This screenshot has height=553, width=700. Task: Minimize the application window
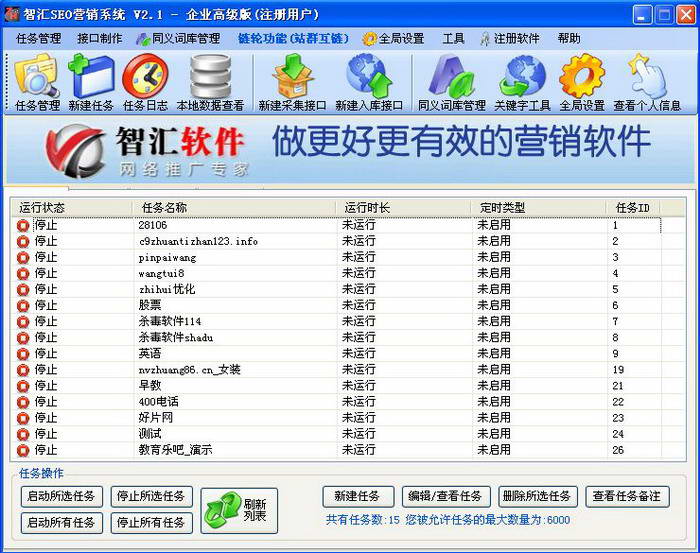pyautogui.click(x=642, y=15)
